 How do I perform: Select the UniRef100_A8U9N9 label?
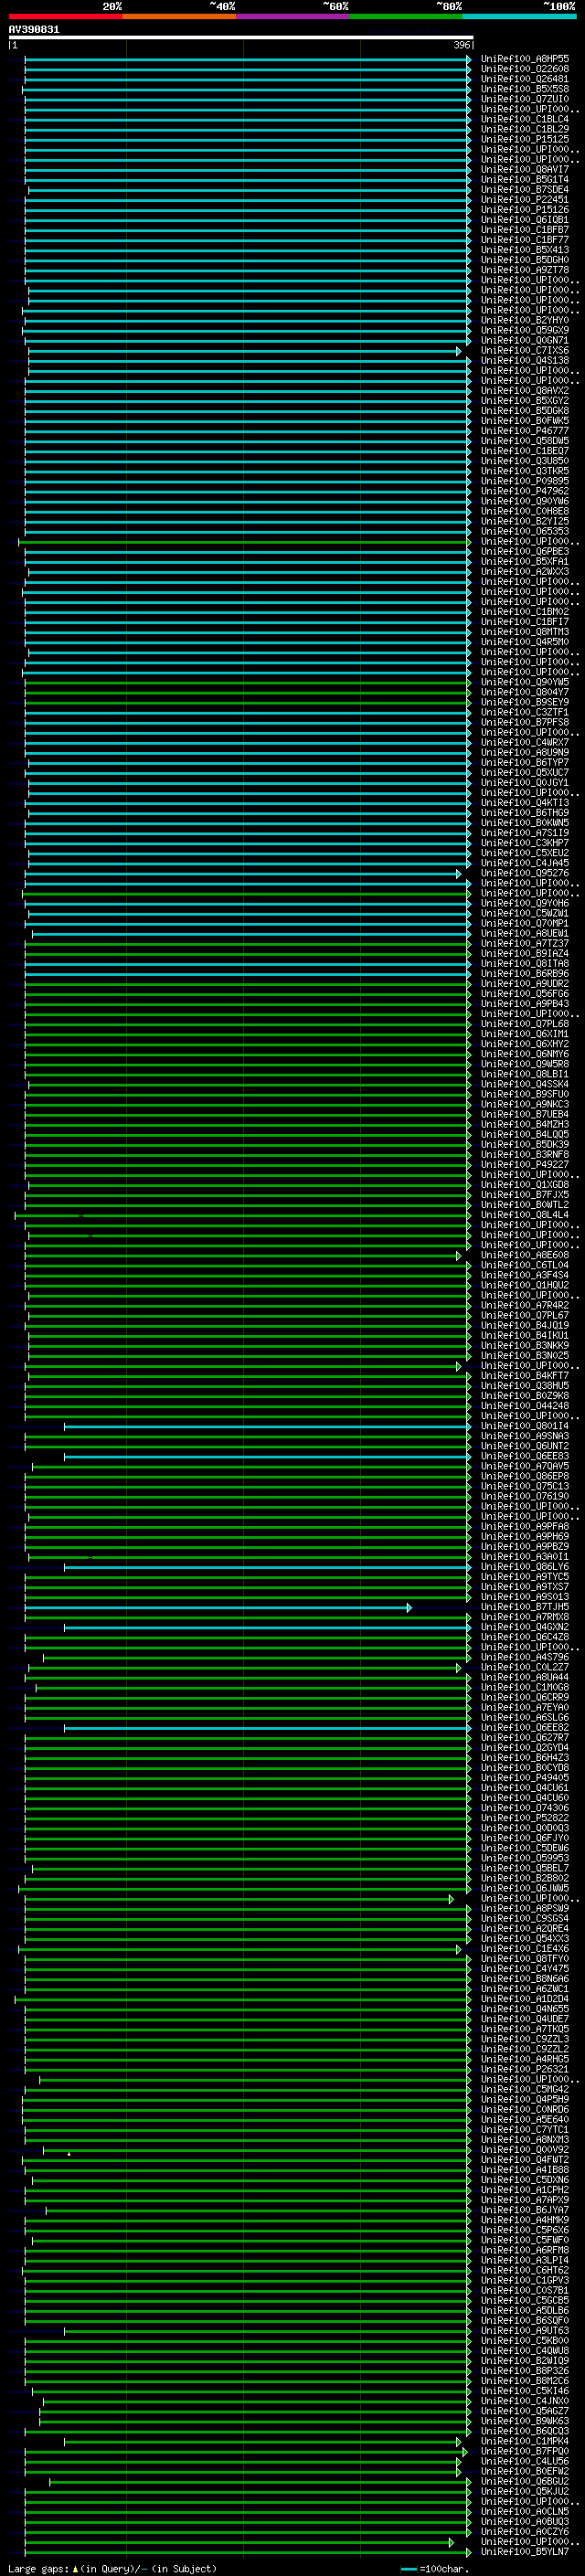525,753
